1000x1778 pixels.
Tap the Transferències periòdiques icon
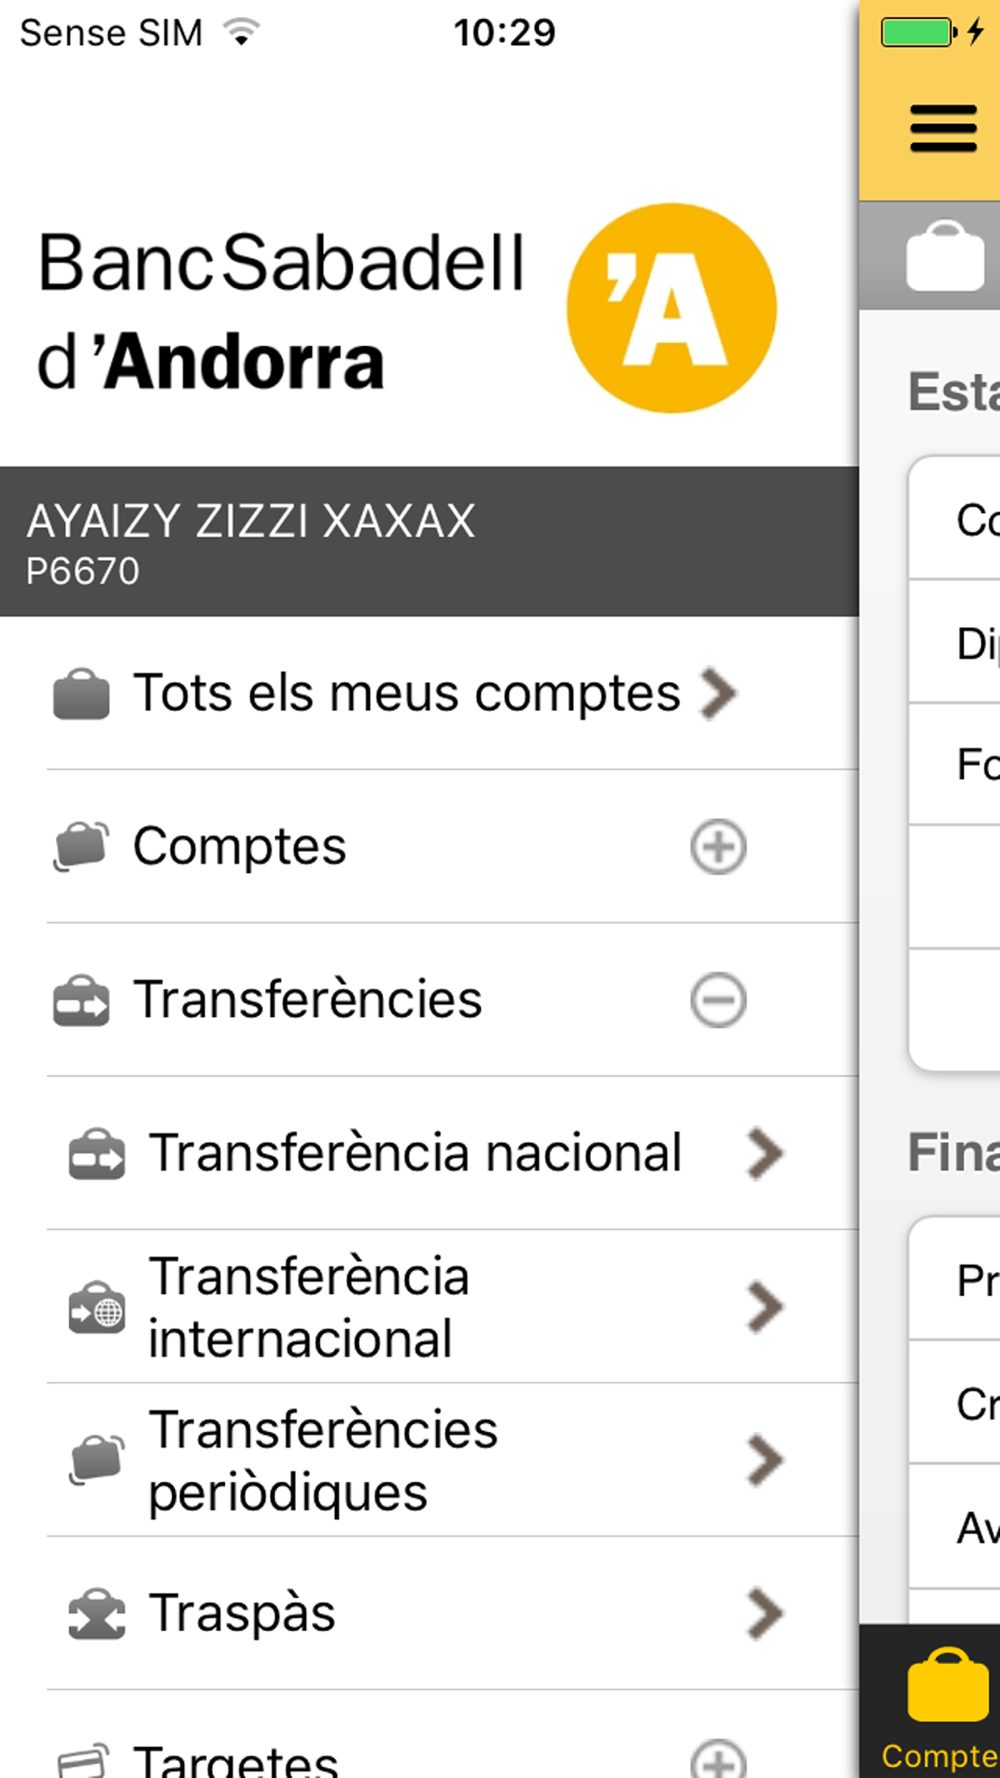(x=97, y=1460)
